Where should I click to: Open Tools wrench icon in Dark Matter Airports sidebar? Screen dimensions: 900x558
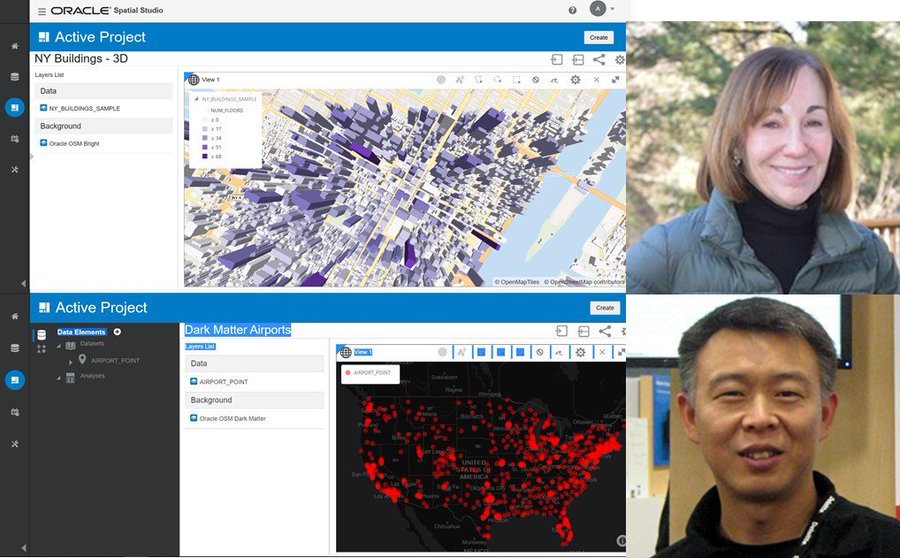[15, 444]
